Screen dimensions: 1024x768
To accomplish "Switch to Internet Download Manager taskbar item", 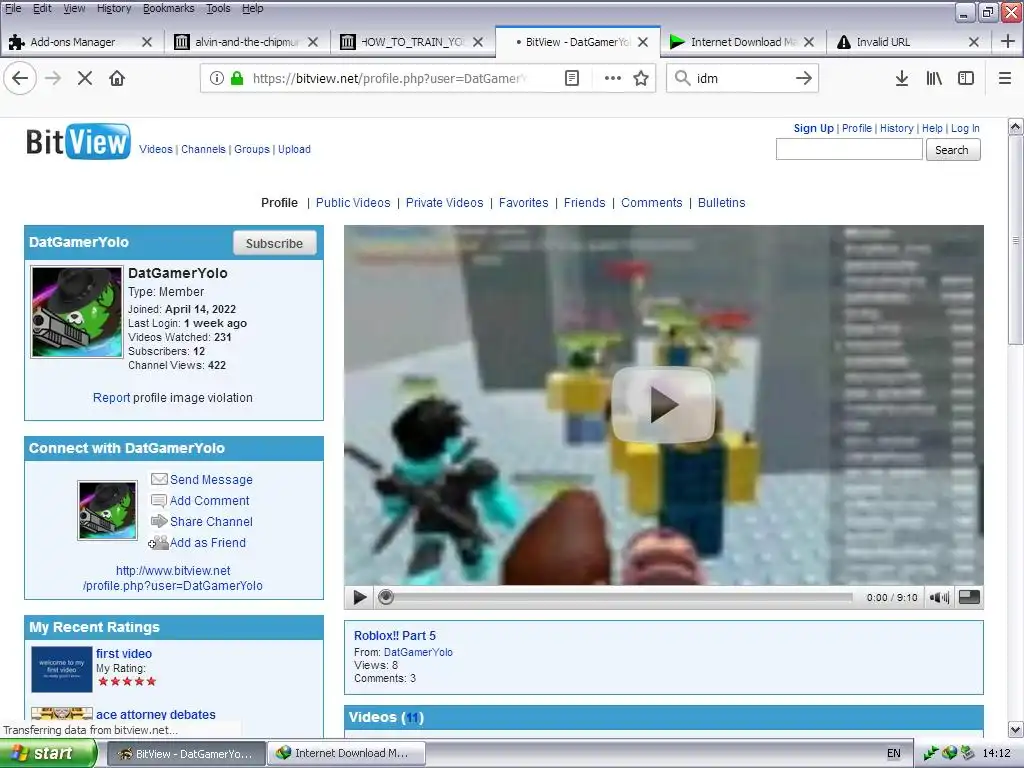I will pyautogui.click(x=345, y=754).
